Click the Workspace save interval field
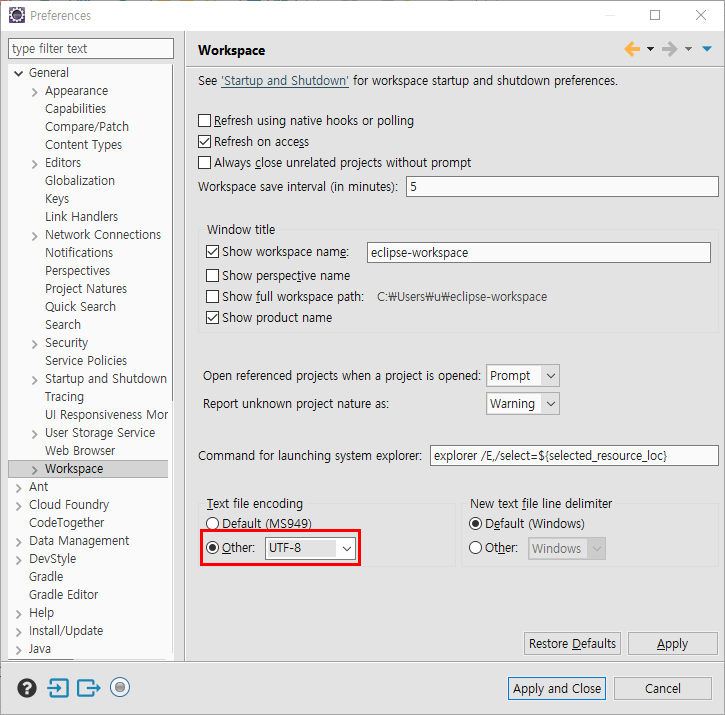Screen dimensions: 725x715 coord(562,186)
